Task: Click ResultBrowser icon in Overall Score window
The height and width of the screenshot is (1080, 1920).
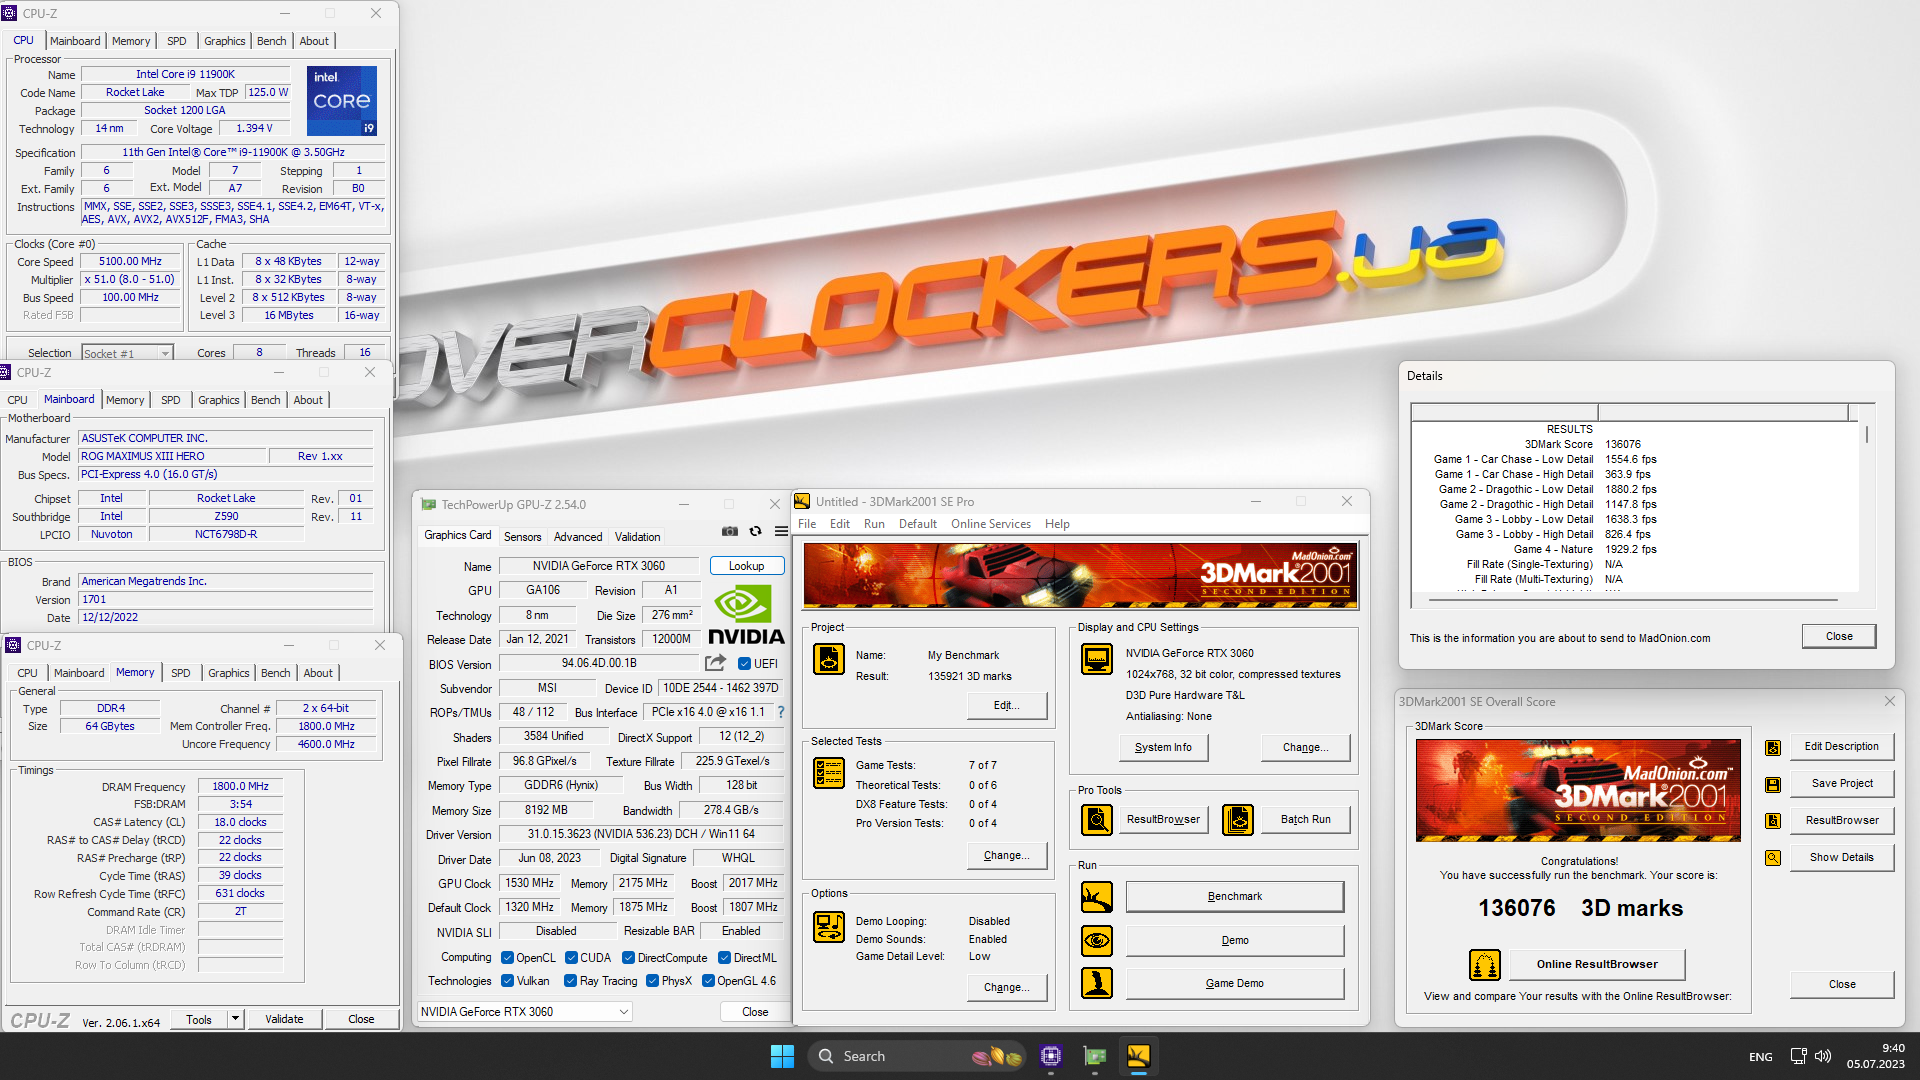Action: [1773, 821]
